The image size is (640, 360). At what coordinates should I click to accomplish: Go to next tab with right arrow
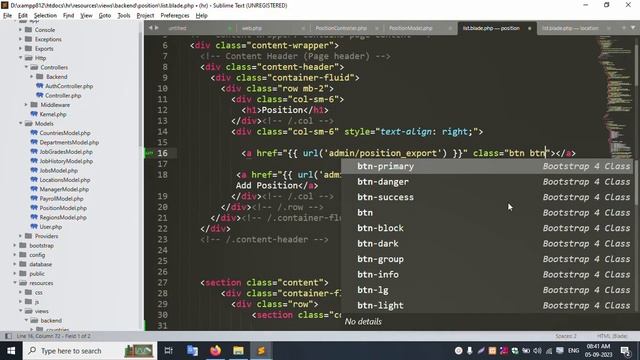156,28
